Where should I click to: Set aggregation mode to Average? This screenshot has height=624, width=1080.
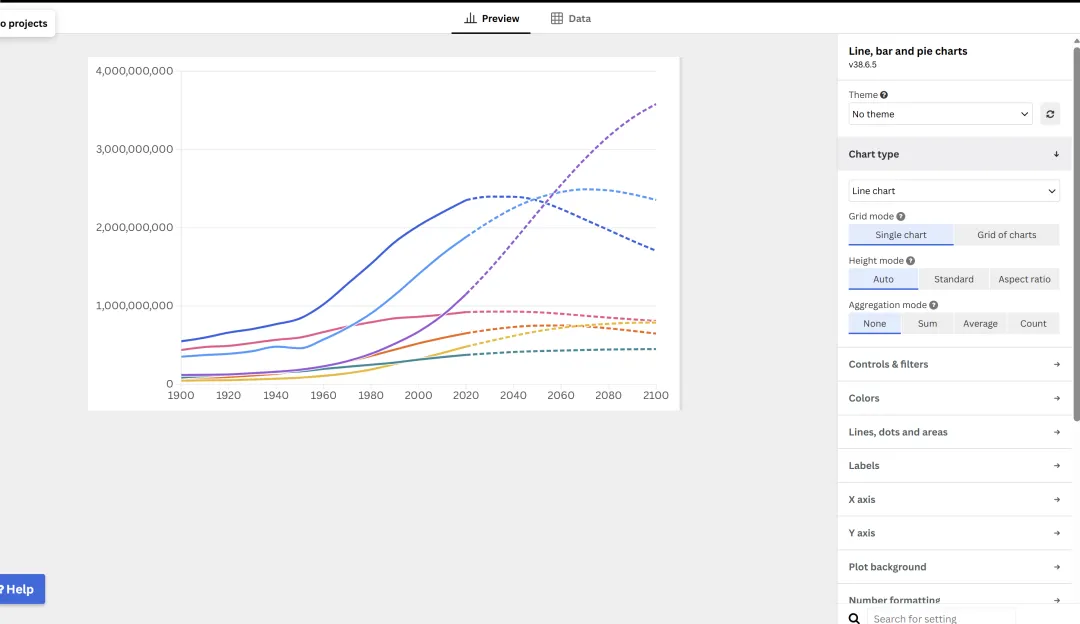980,323
